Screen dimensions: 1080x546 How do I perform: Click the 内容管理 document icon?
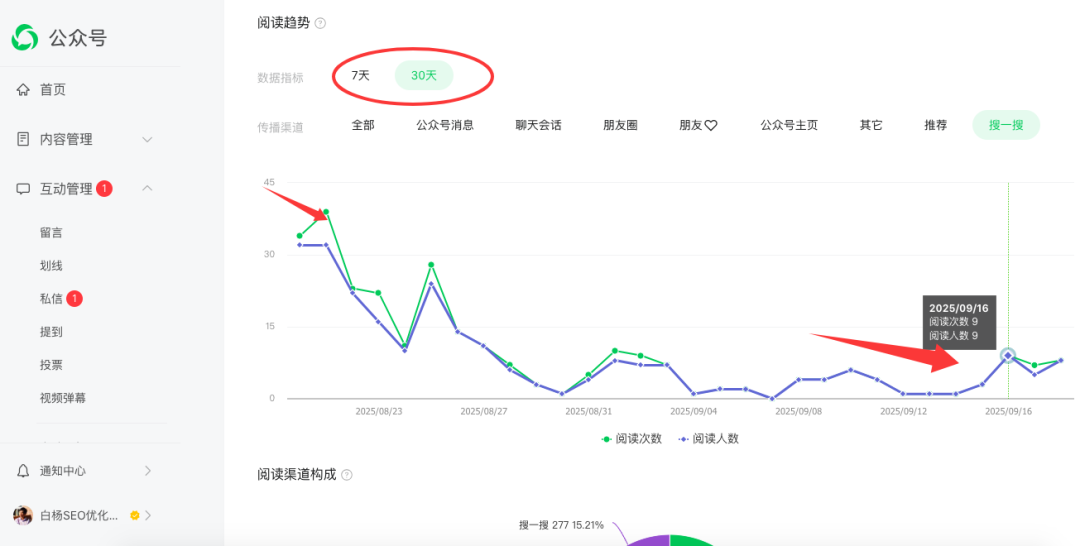(x=23, y=139)
